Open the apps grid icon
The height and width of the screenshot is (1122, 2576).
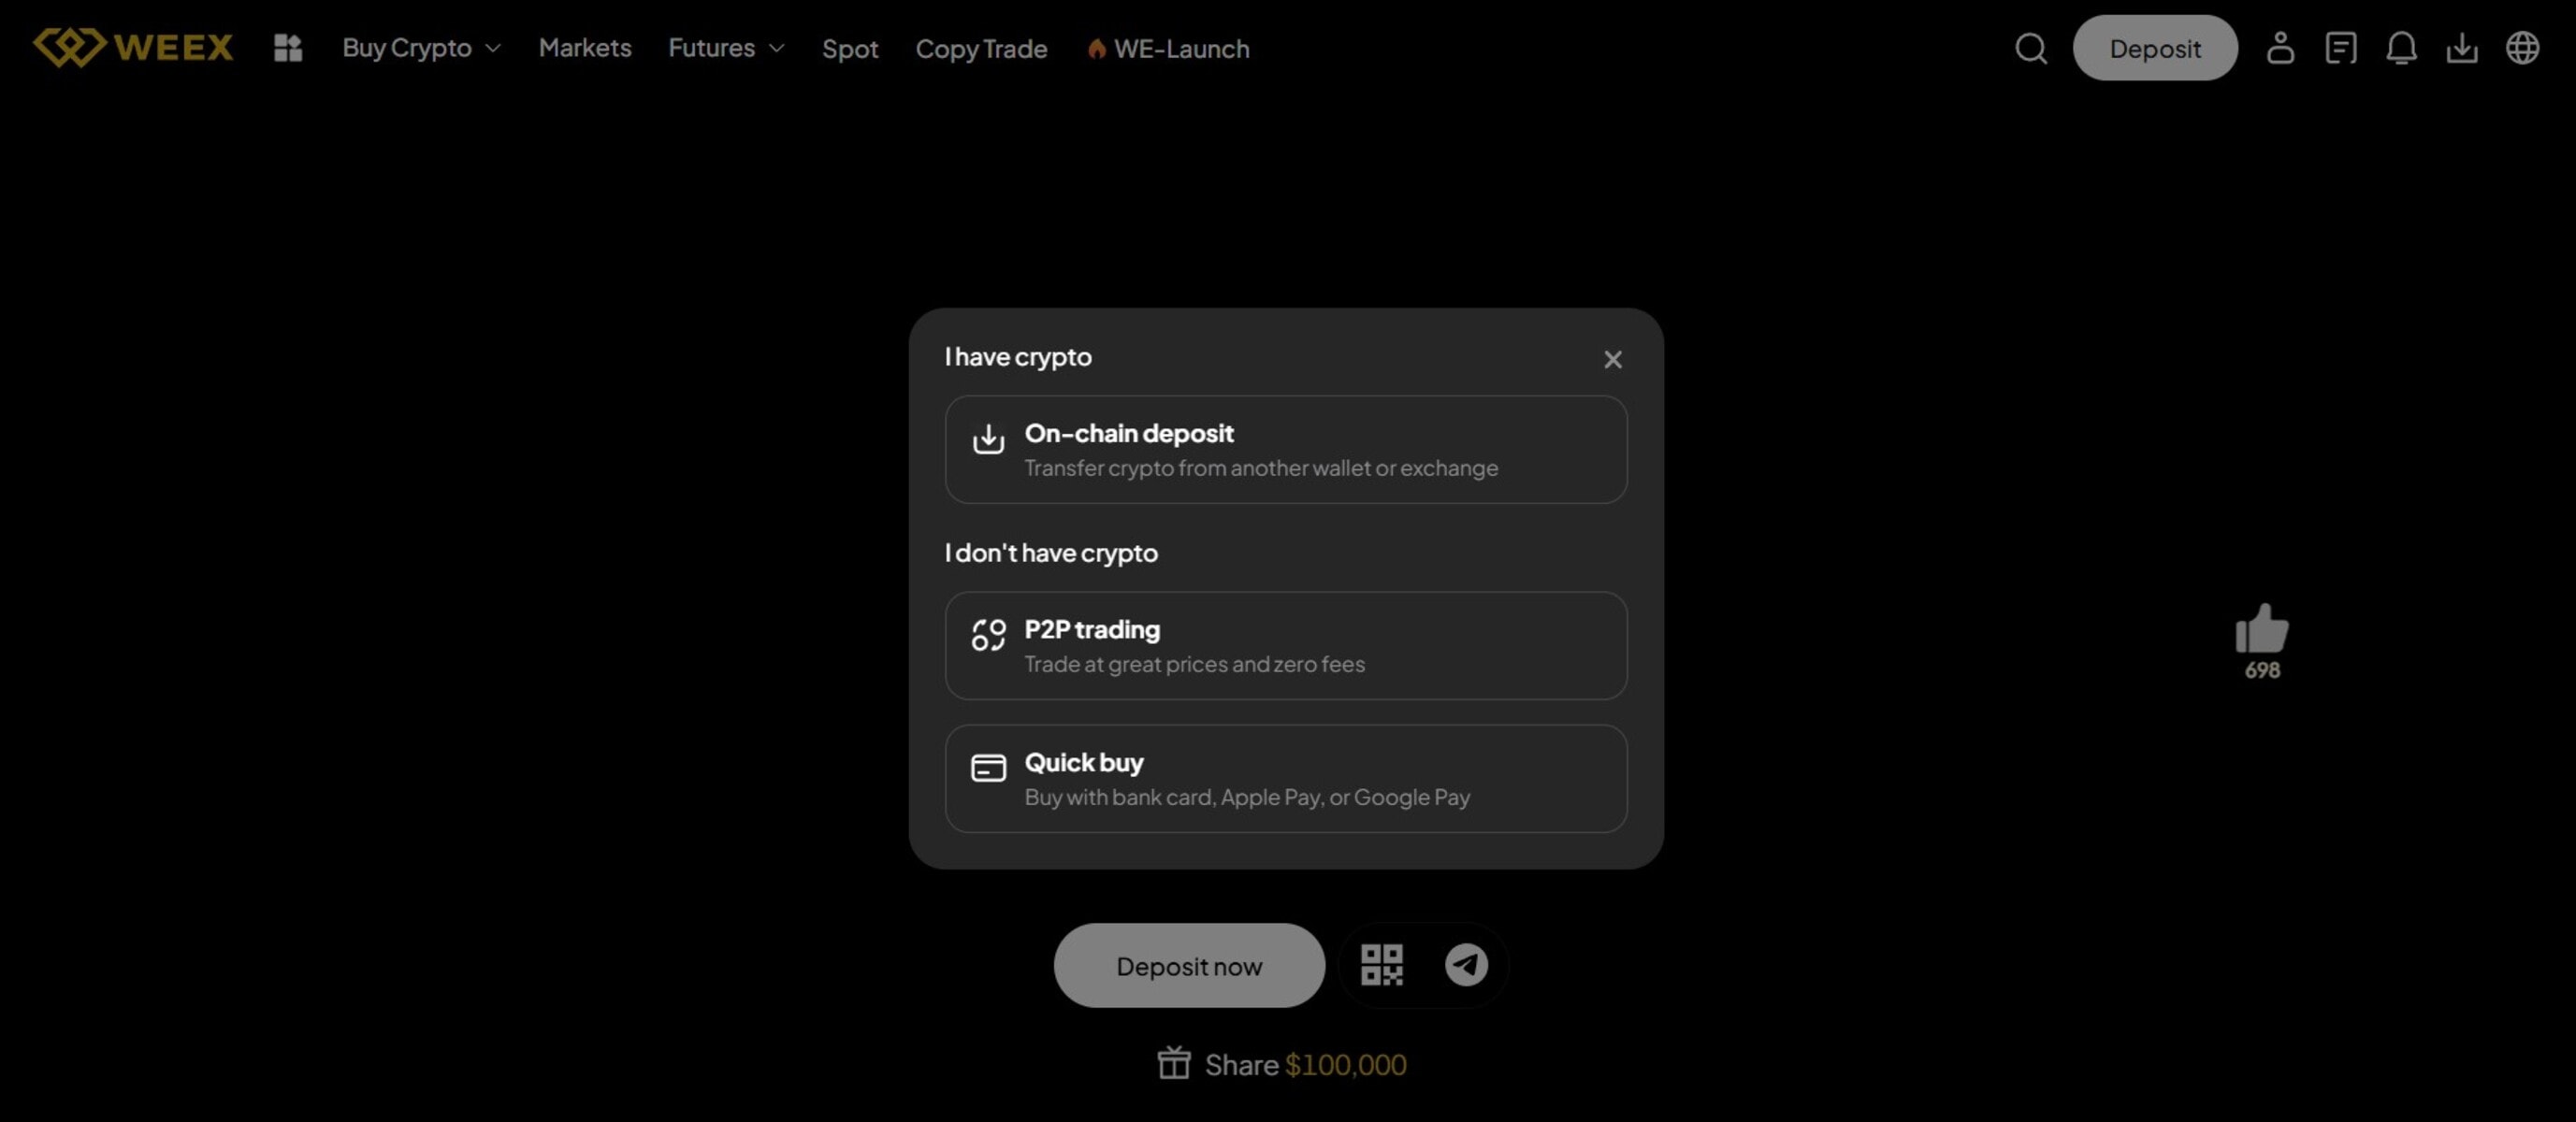(x=288, y=48)
